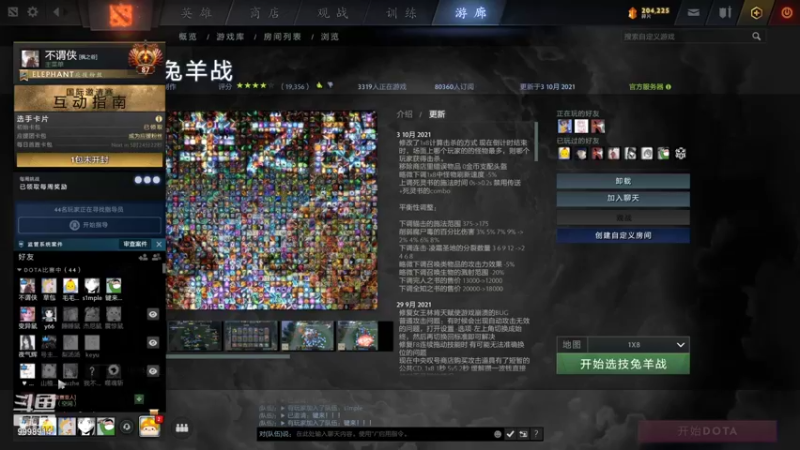Click the question mark chat help icon
The height and width of the screenshot is (450, 800).
click(x=536, y=434)
